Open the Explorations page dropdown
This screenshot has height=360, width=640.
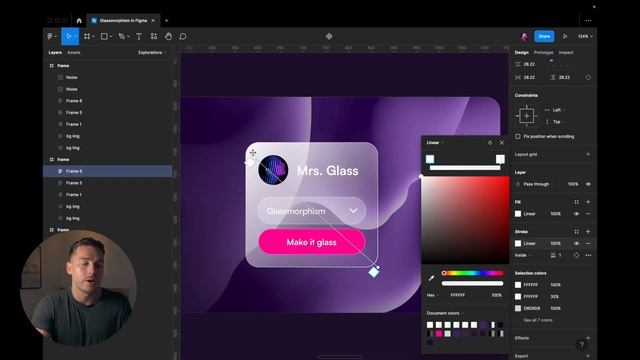click(x=152, y=53)
